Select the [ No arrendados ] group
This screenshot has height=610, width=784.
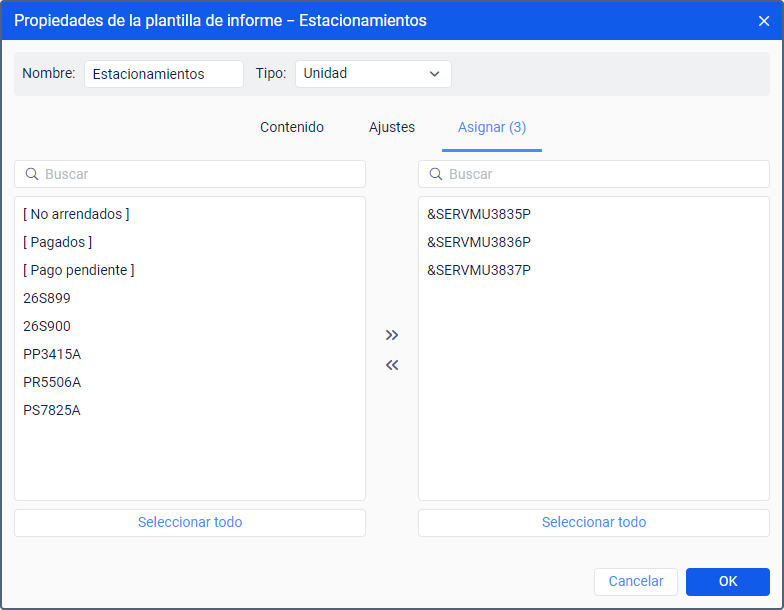pyautogui.click(x=76, y=214)
